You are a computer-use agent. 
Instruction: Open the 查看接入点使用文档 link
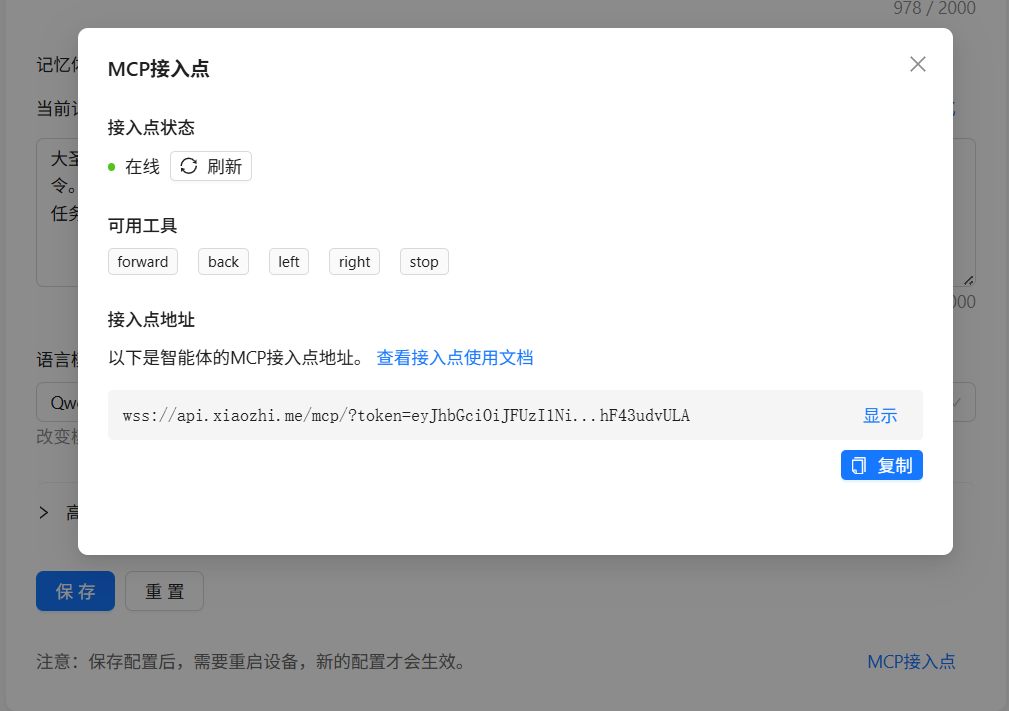click(455, 358)
